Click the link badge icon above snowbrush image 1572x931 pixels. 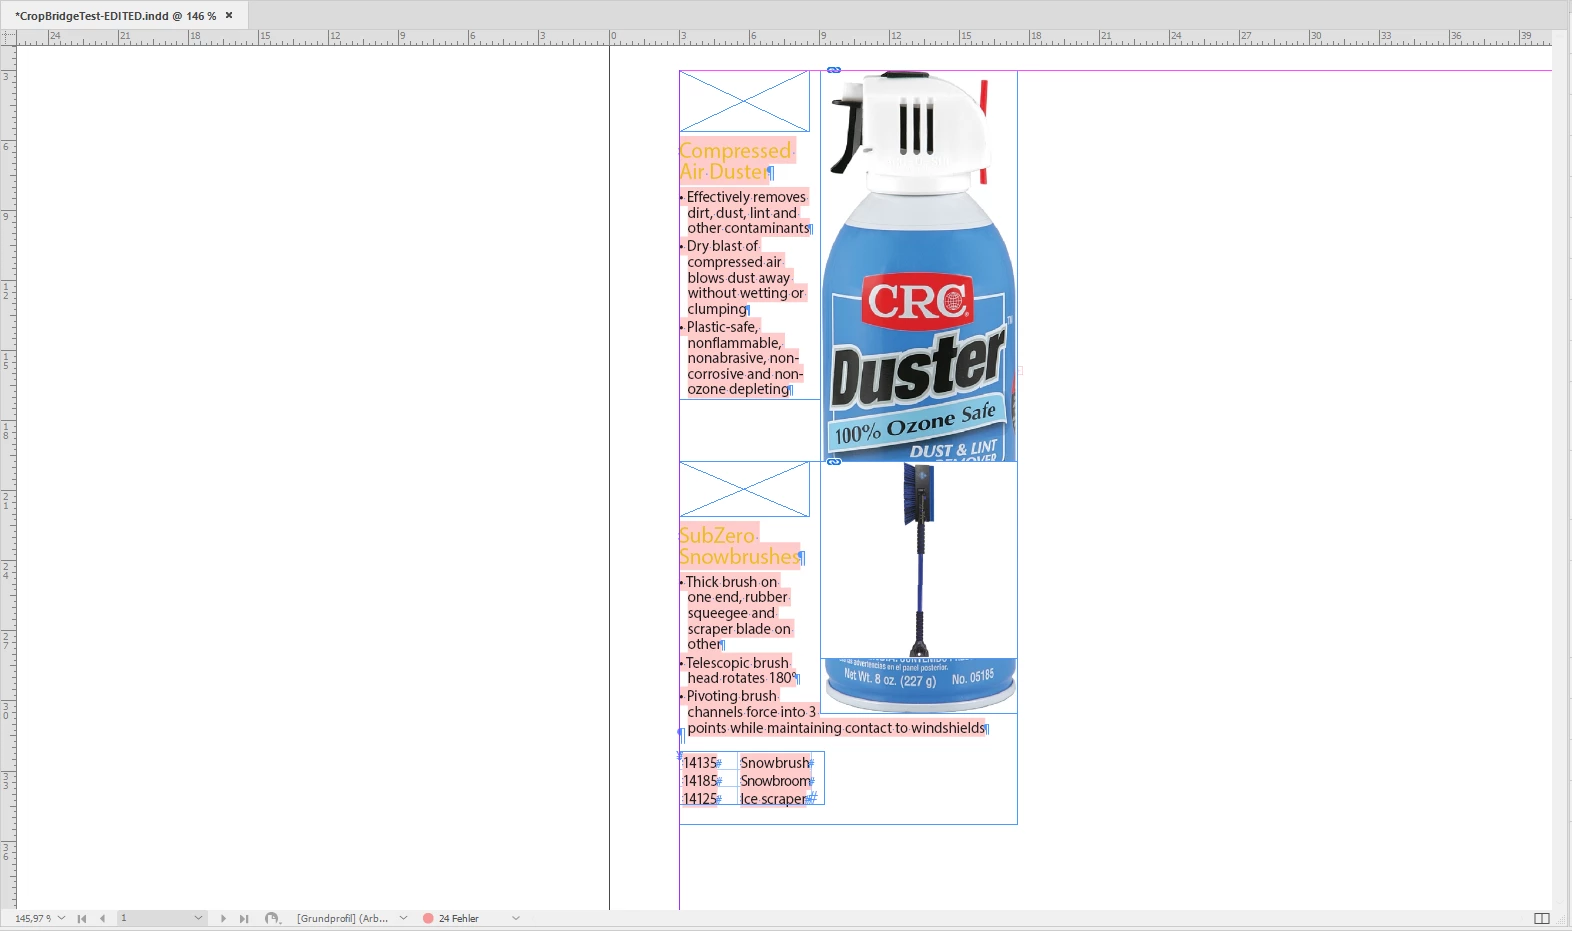coord(834,461)
